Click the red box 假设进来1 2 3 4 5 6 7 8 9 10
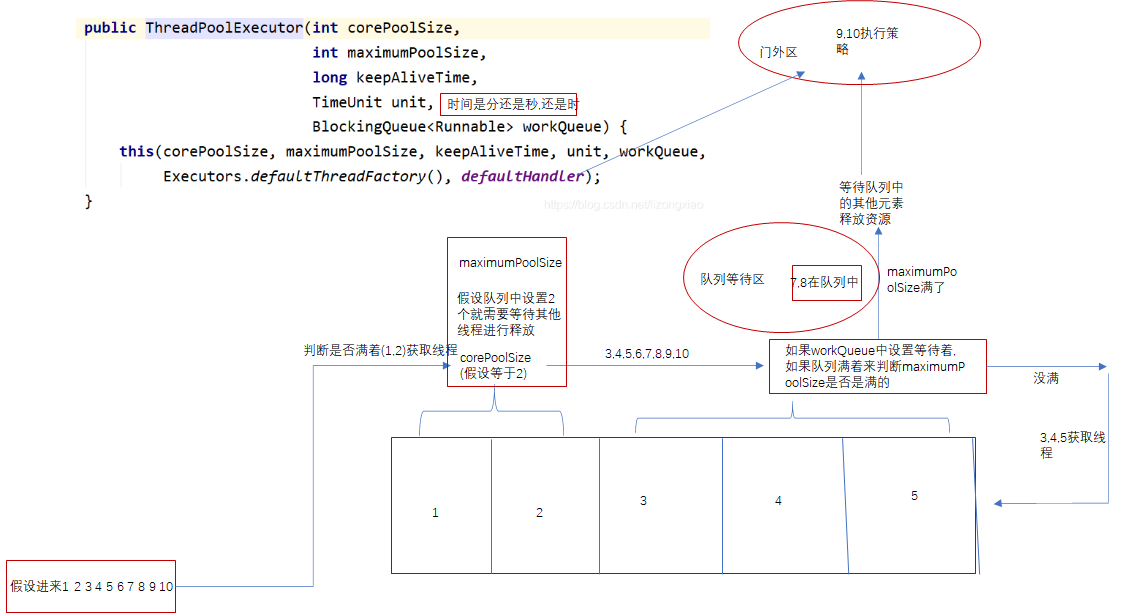 click(x=91, y=586)
